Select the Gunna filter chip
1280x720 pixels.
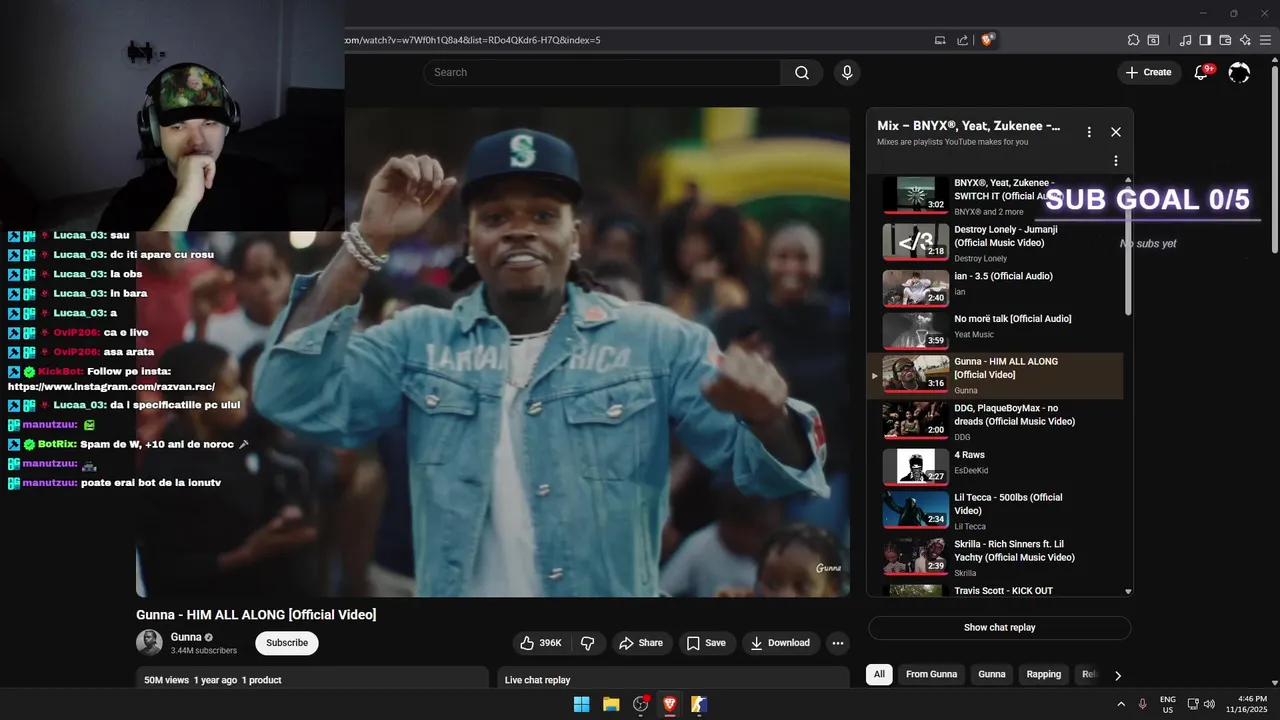tap(991, 674)
